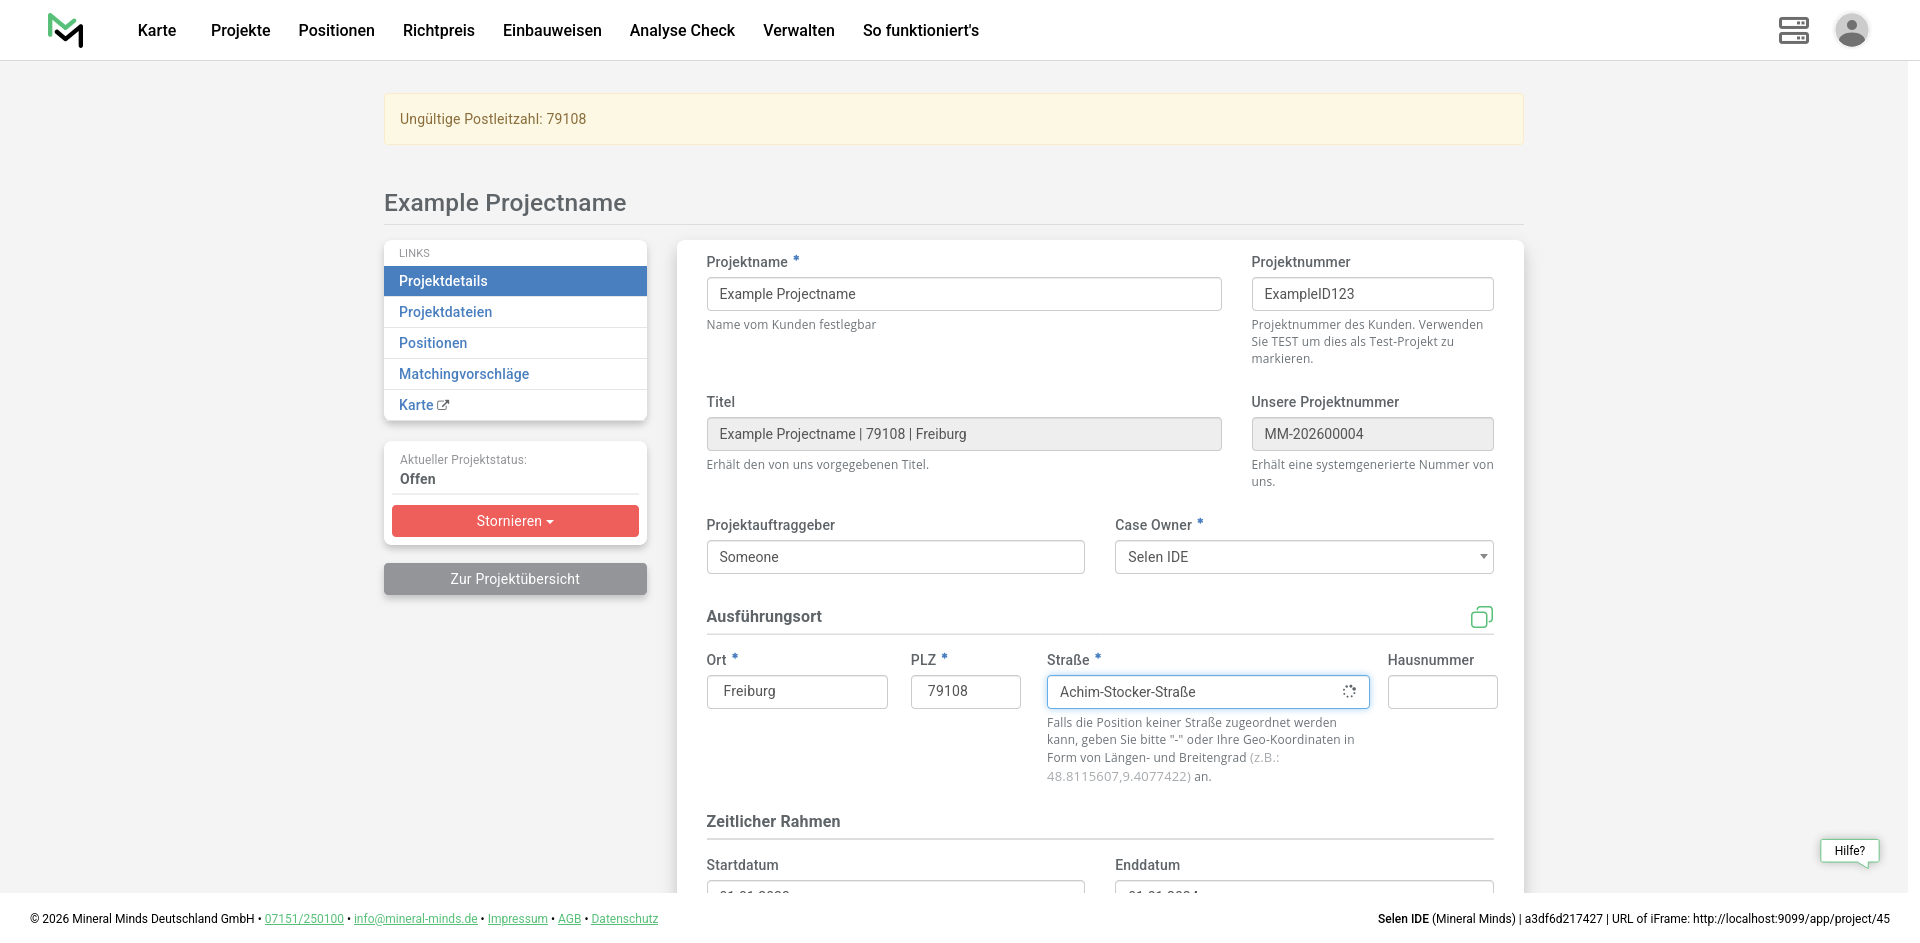Screen dimensions: 1920x943
Task: Open the user profile avatar
Action: point(1851,30)
